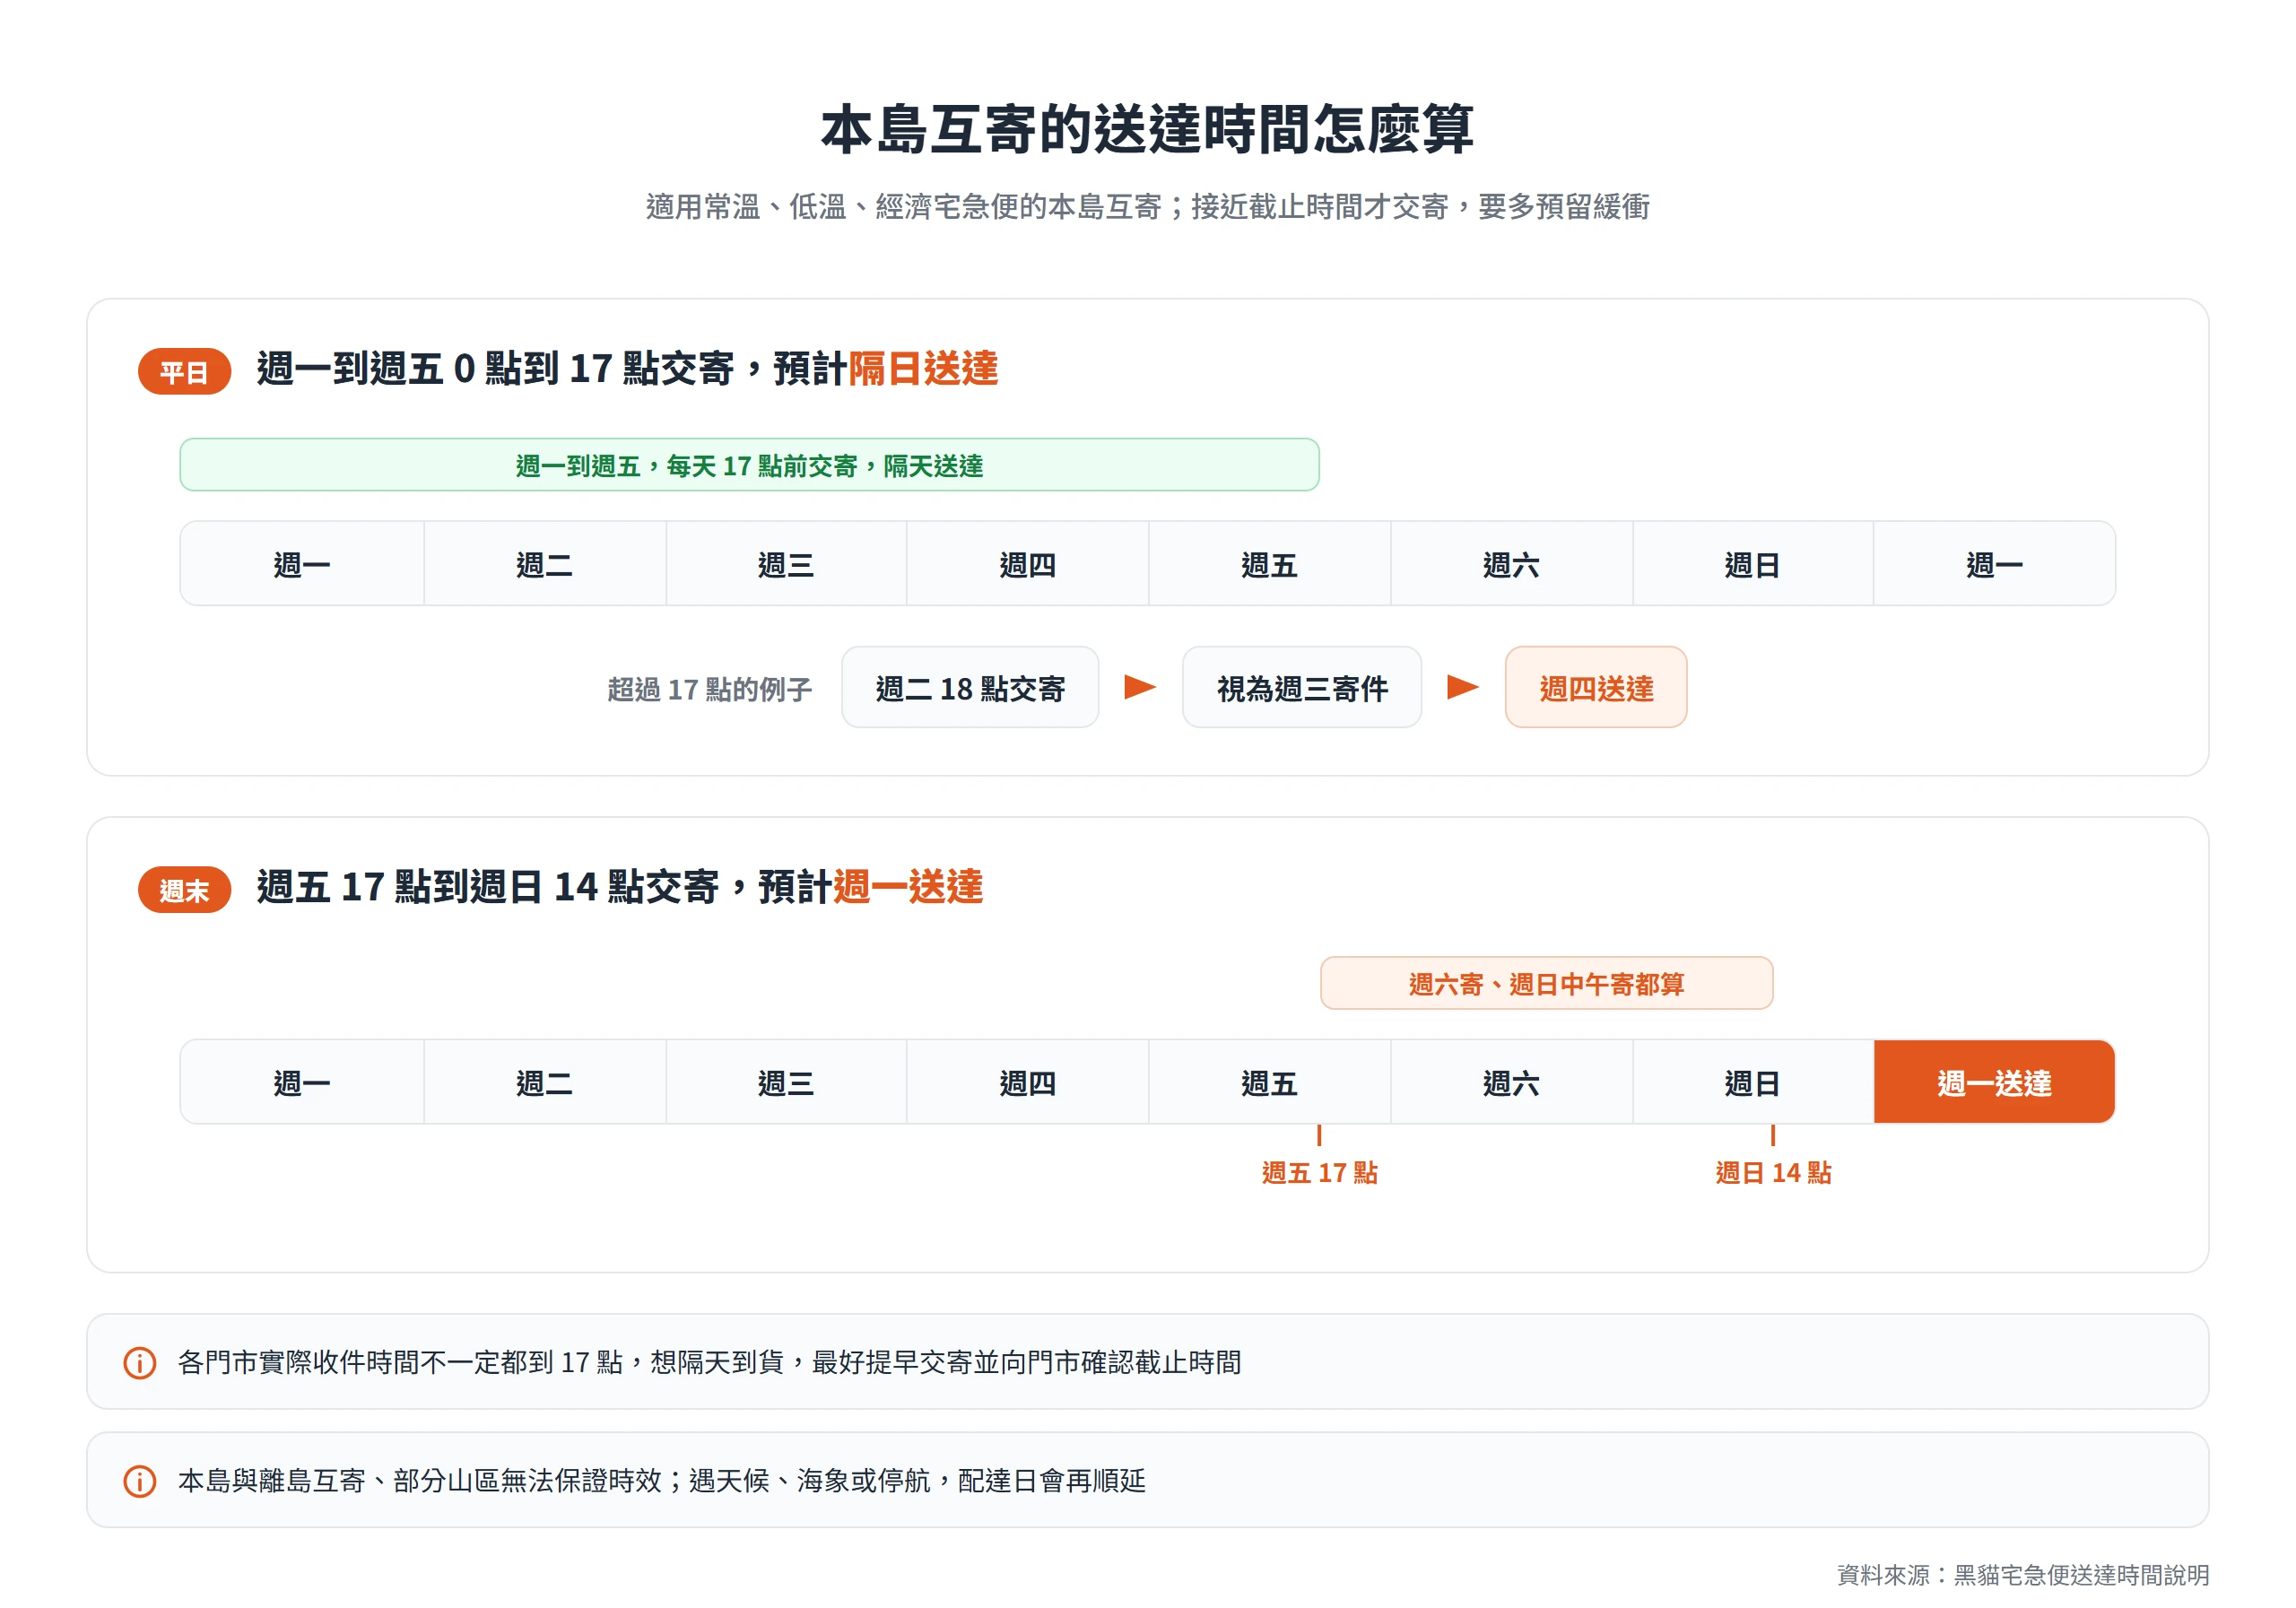Select the orange 週末 badge
The image size is (2296, 1608).
(x=185, y=889)
